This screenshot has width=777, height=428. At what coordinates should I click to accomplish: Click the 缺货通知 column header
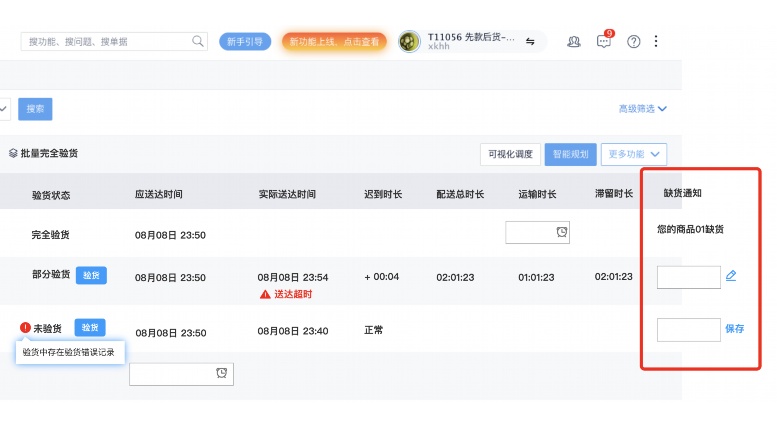click(682, 193)
